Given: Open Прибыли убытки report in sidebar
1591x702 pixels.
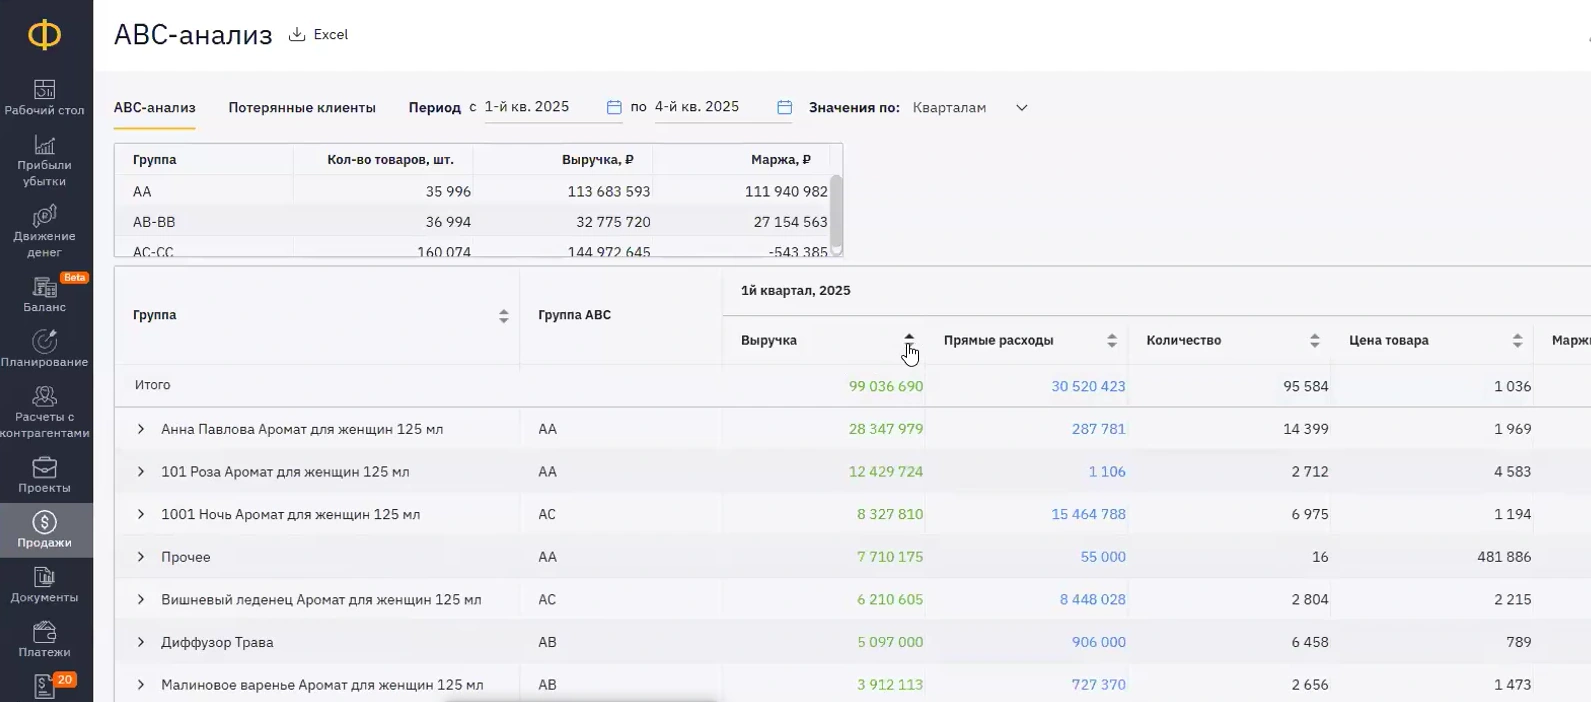Looking at the screenshot, I should [44, 161].
